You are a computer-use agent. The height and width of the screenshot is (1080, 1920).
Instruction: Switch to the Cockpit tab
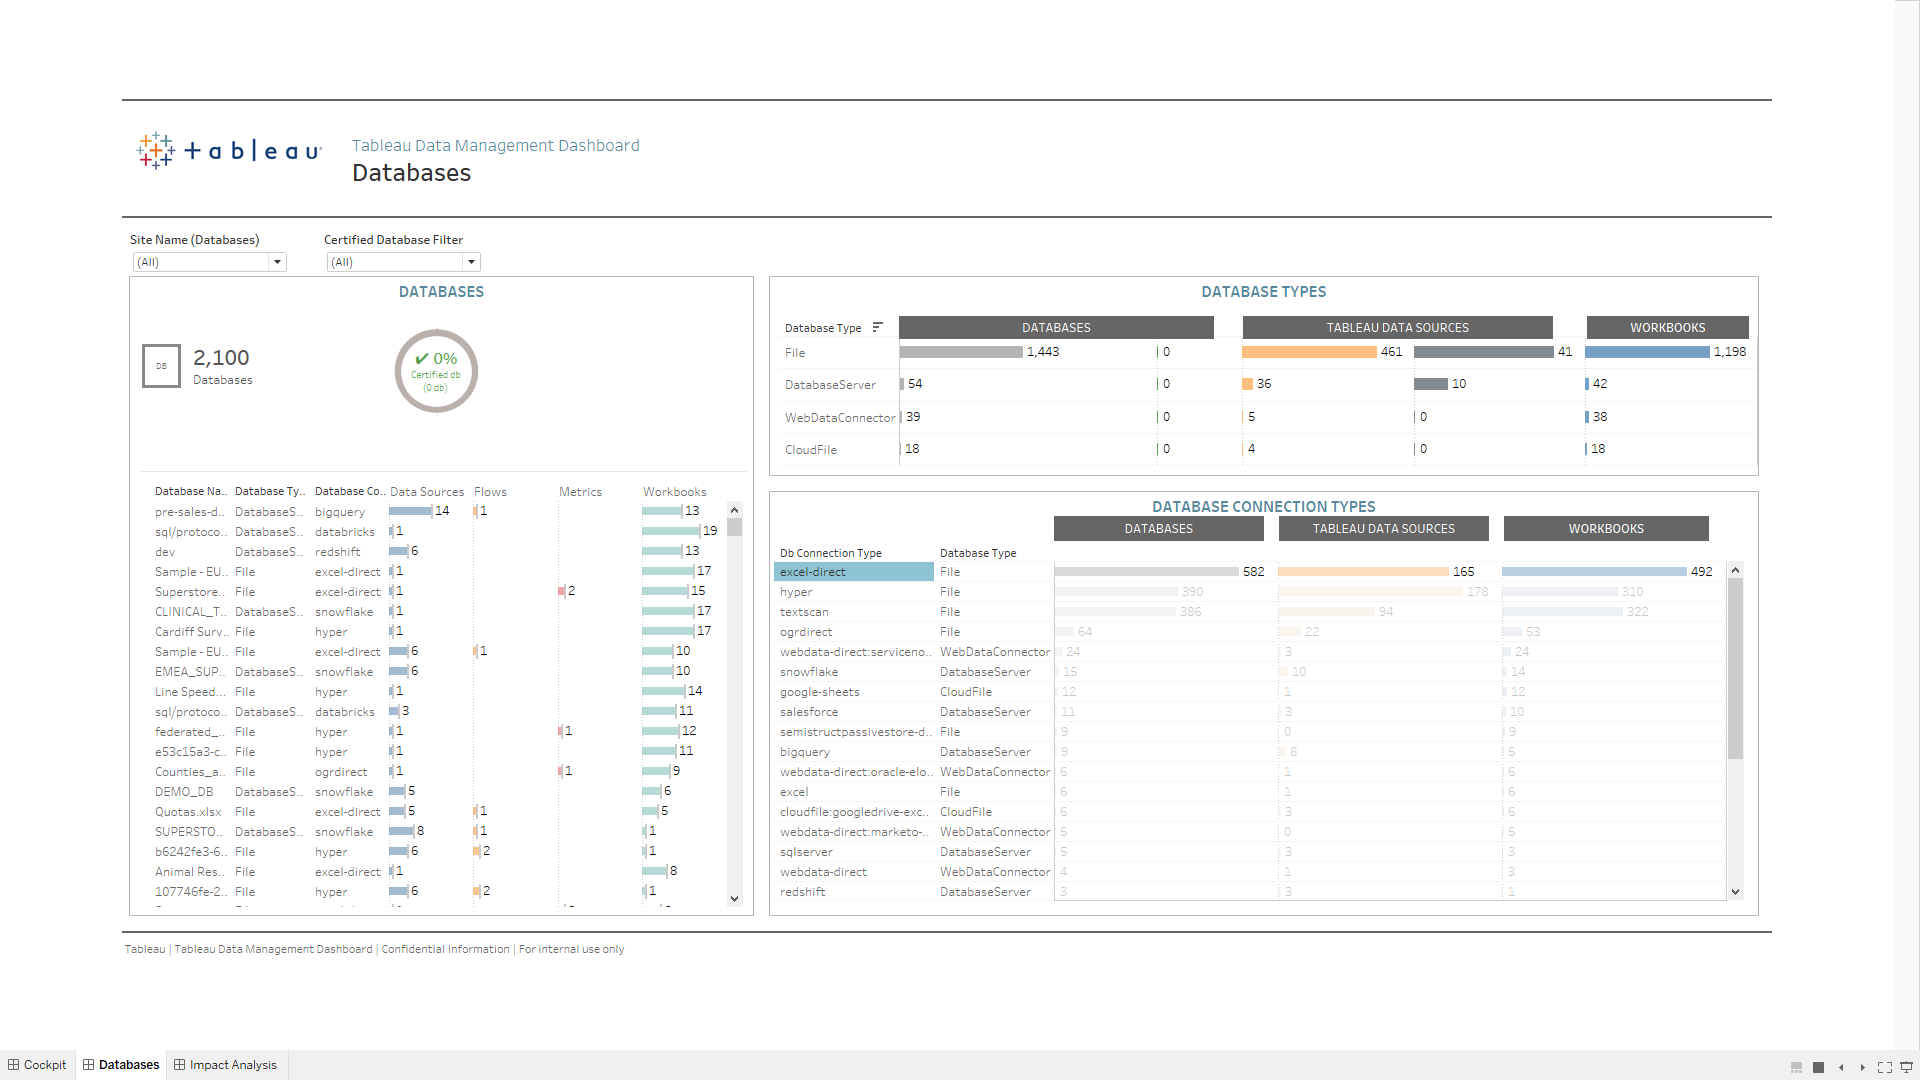(x=43, y=1064)
